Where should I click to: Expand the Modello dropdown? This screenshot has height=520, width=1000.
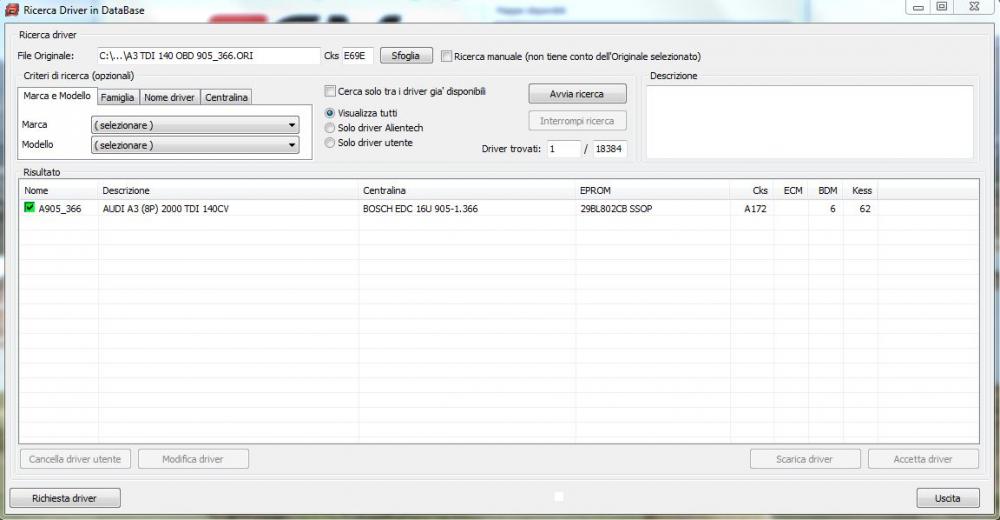coord(195,145)
